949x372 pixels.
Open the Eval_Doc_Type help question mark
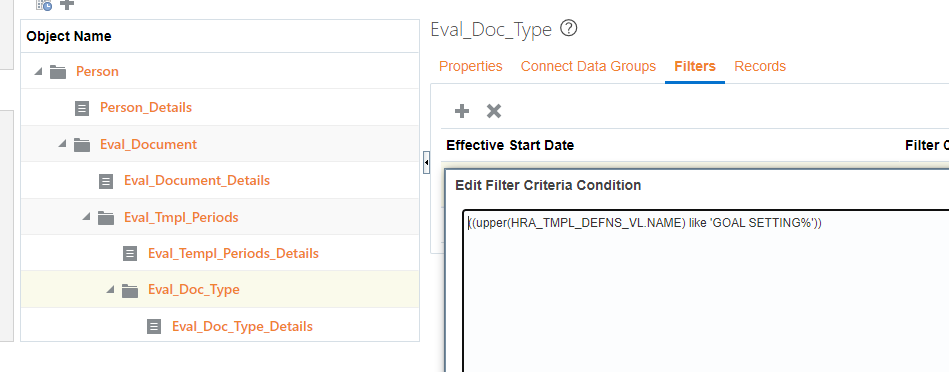pyautogui.click(x=568, y=28)
